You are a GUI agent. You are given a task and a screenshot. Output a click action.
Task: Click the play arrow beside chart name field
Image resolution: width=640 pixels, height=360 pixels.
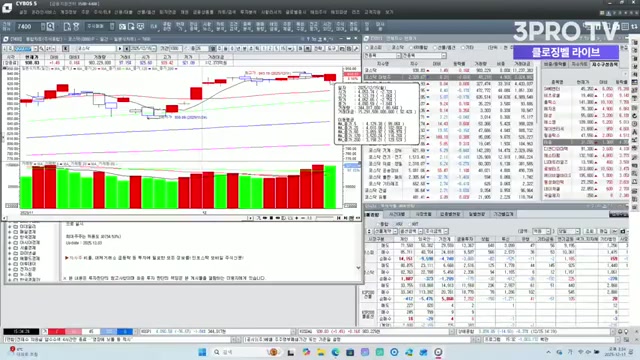(x=120, y=49)
